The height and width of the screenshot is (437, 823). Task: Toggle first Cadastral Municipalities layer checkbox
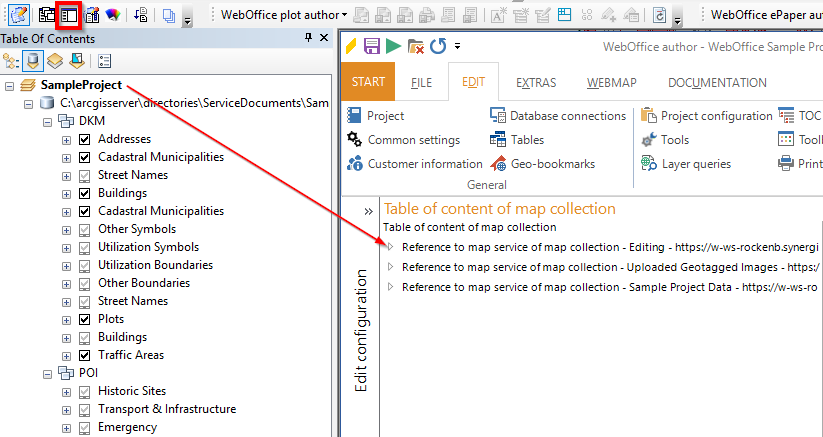pyautogui.click(x=85, y=157)
